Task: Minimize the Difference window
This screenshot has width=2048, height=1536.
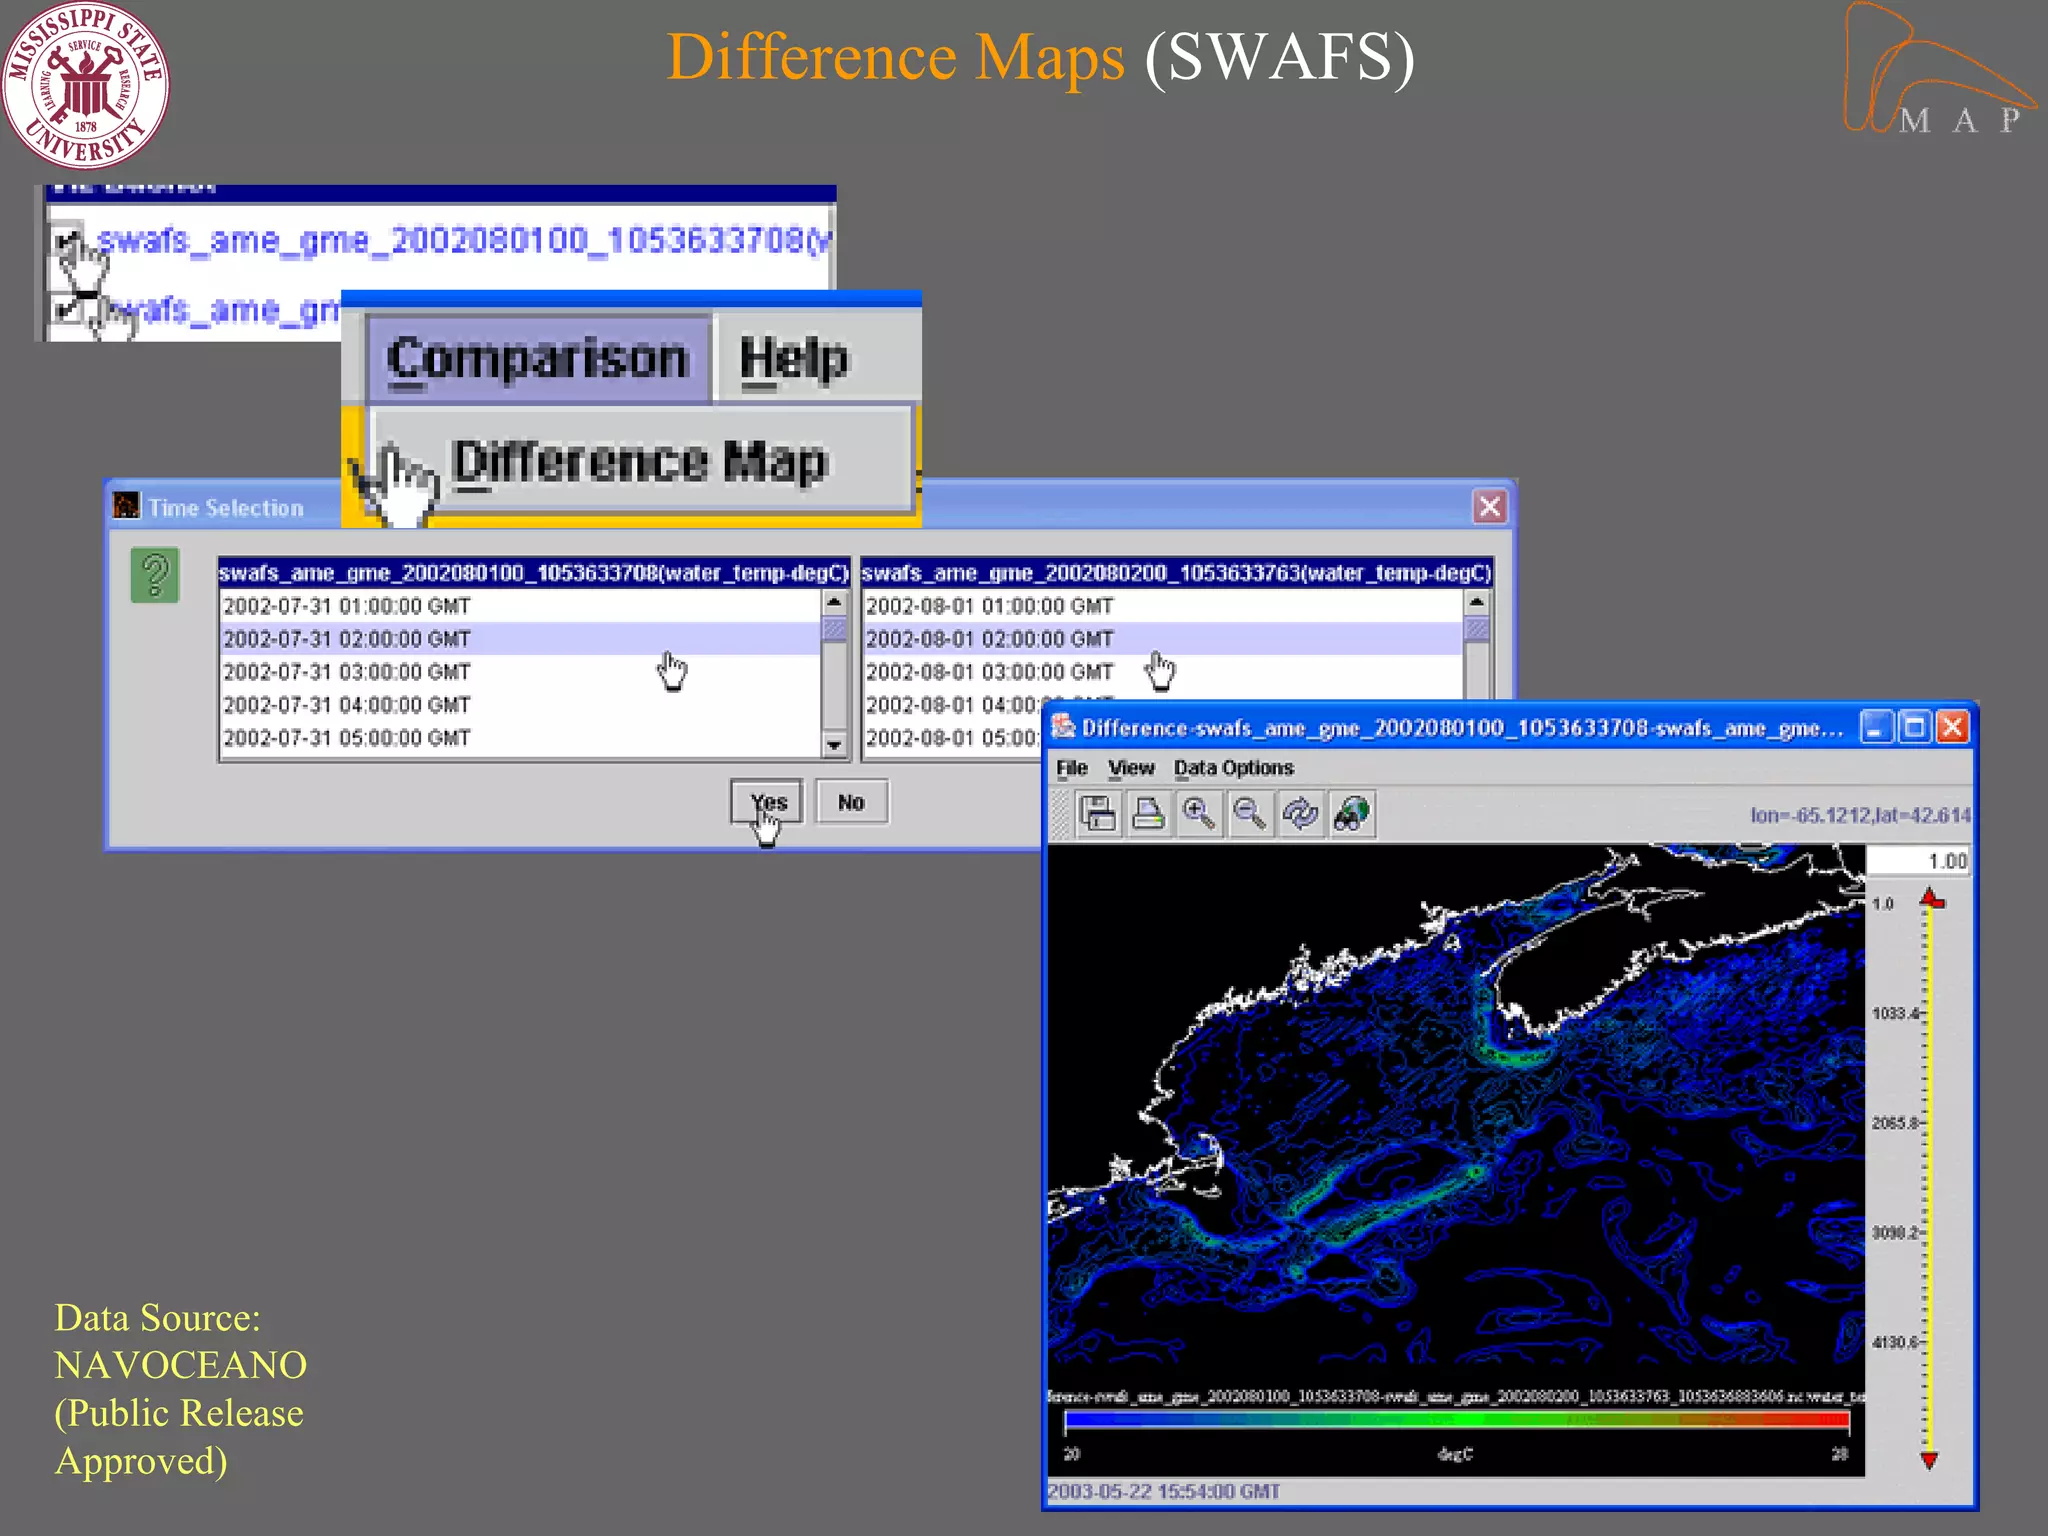Action: click(x=1876, y=727)
